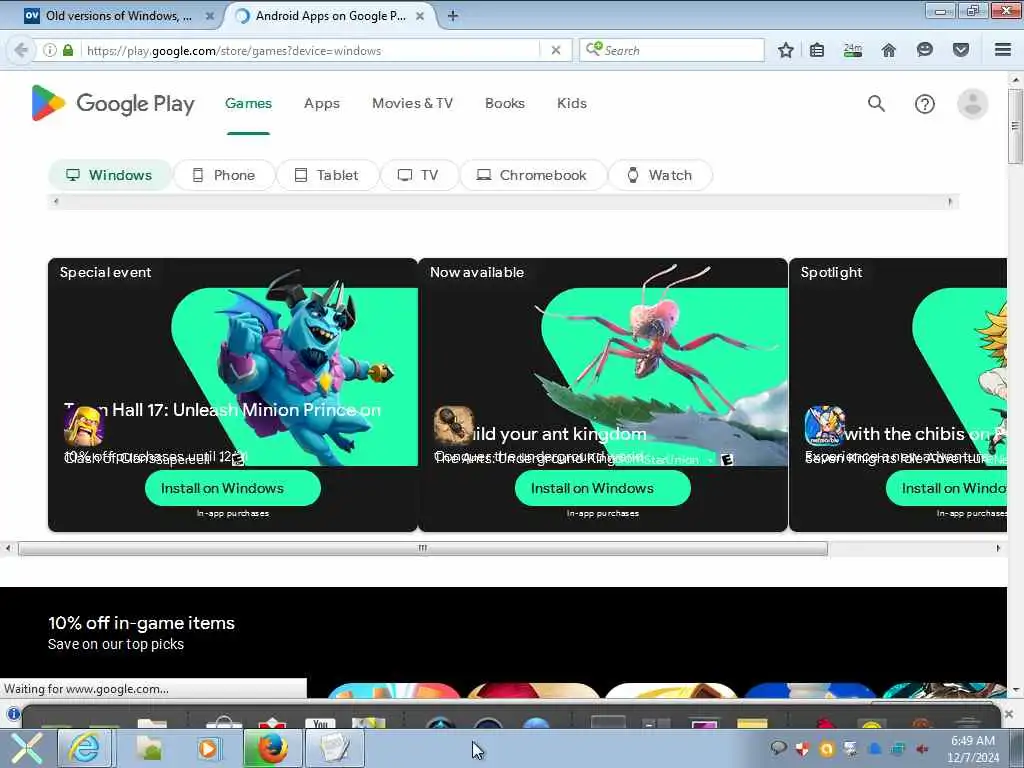
Task: Click the Firefox Search box
Action: (672, 50)
